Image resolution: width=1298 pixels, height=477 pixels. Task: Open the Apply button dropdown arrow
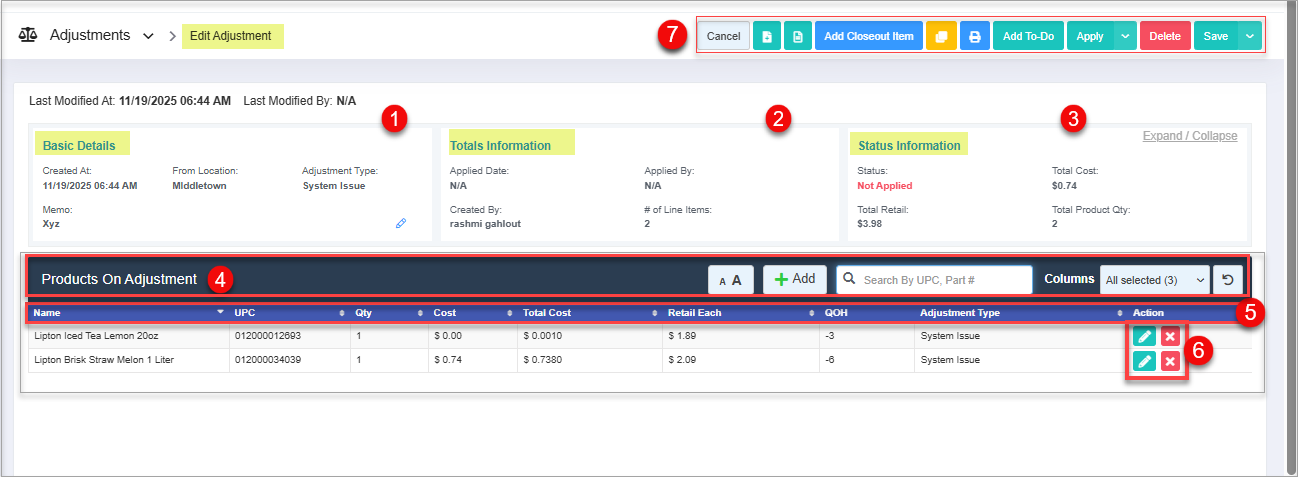click(1125, 36)
